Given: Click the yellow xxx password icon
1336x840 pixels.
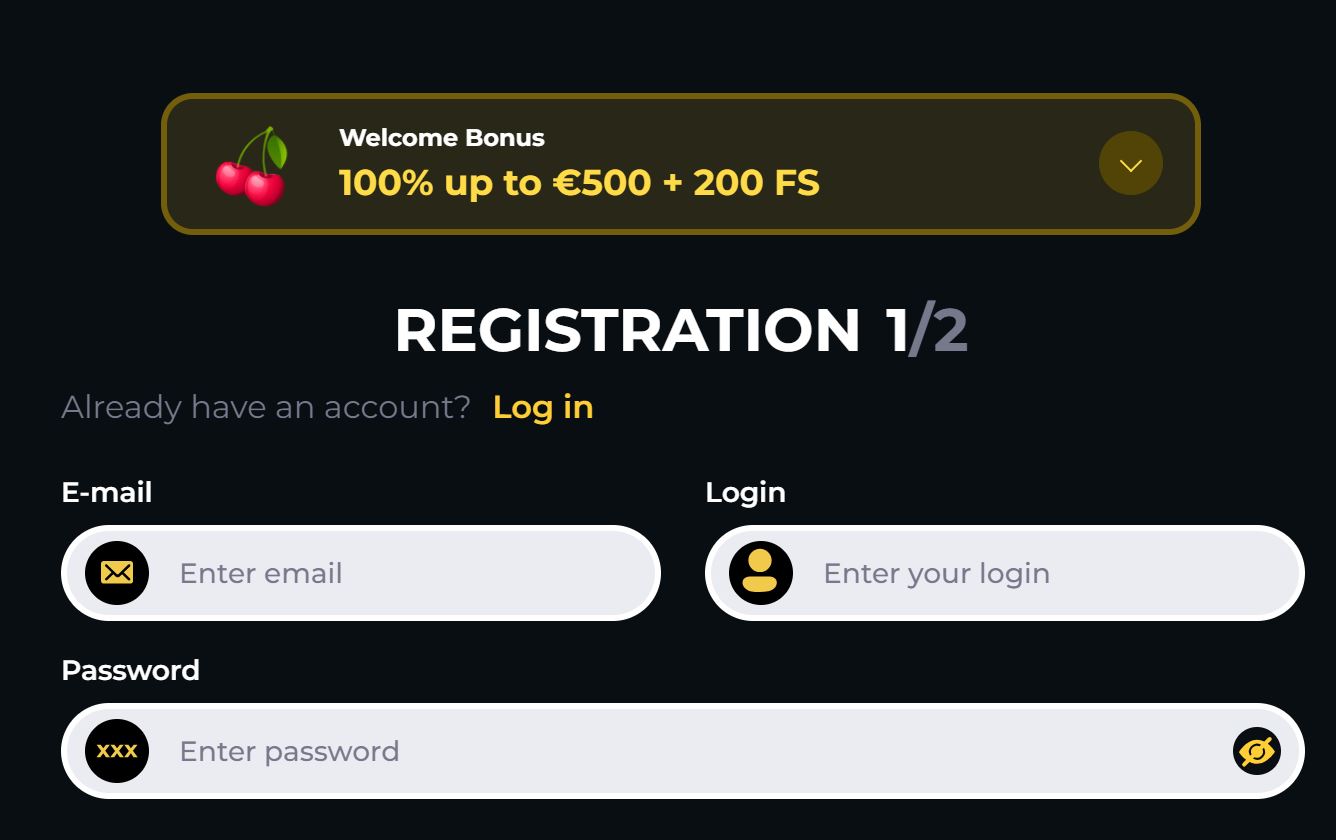Looking at the screenshot, I should tap(117, 751).
